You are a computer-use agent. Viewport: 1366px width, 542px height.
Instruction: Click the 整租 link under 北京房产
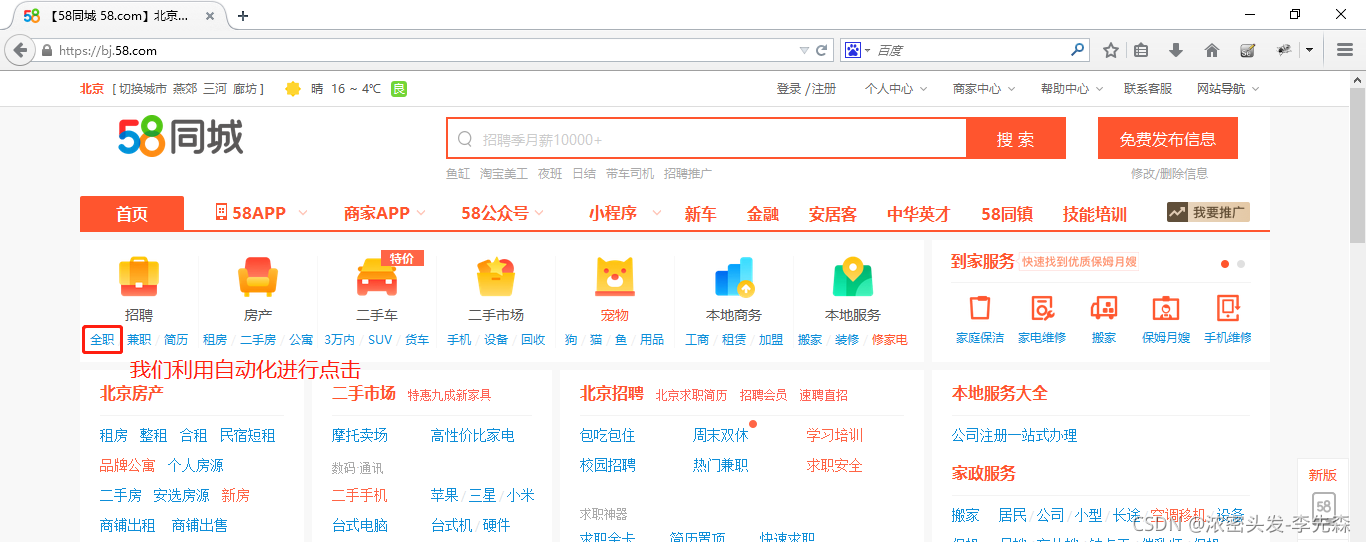pos(153,435)
